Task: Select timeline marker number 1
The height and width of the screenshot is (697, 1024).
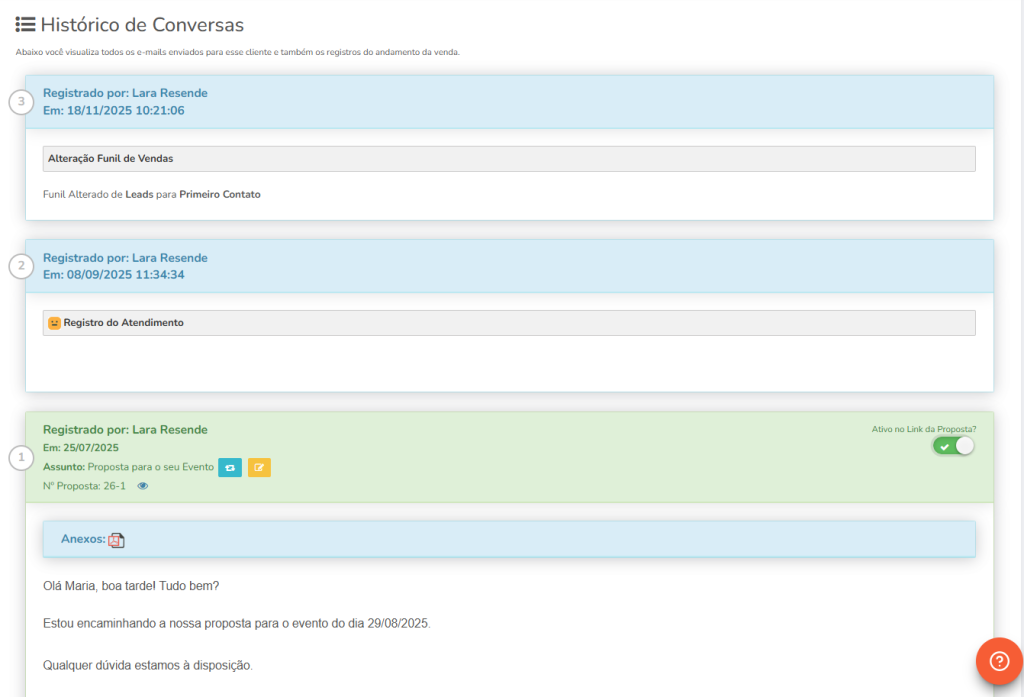Action: tap(22, 458)
